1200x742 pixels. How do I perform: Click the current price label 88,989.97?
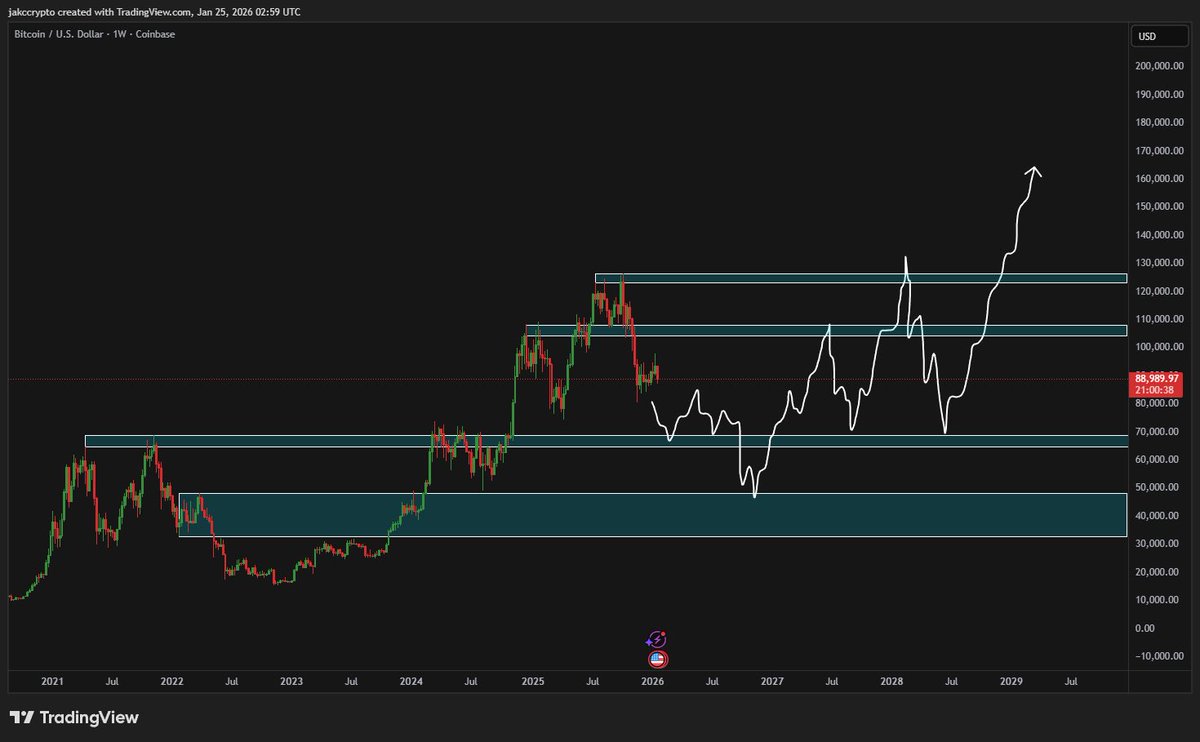point(1159,378)
